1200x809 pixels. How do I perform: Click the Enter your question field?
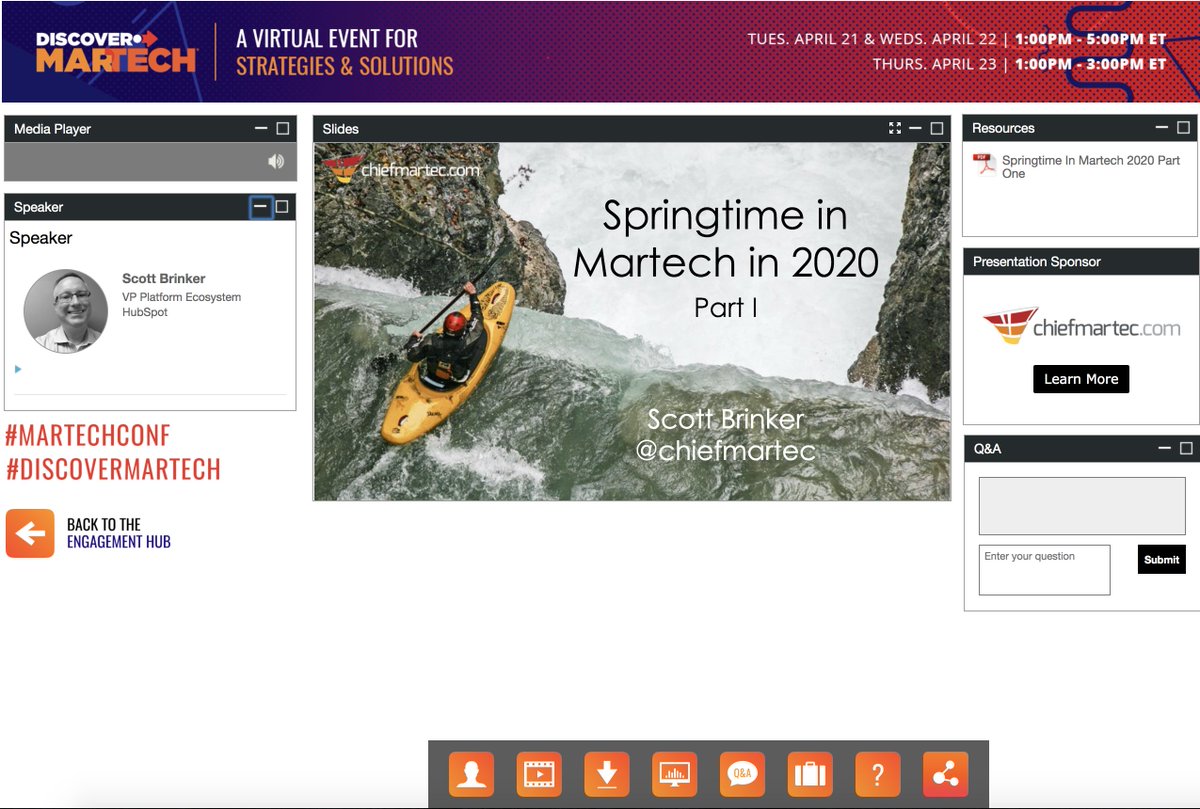tap(1044, 570)
